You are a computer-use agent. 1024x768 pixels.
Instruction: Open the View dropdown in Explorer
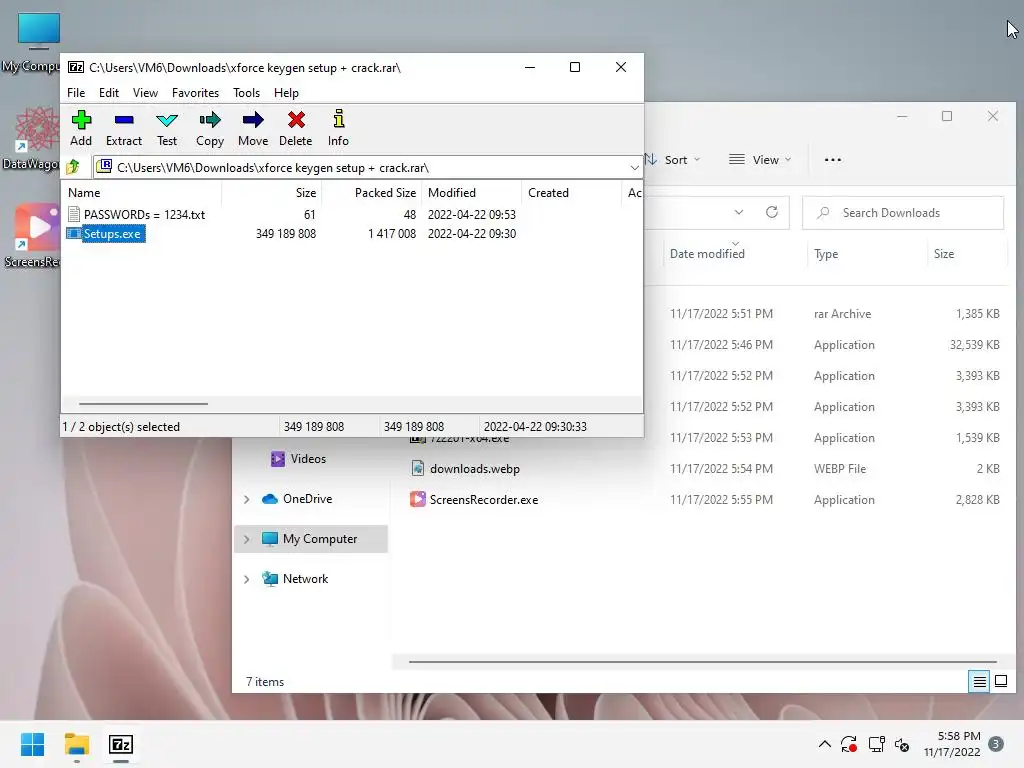coord(760,159)
